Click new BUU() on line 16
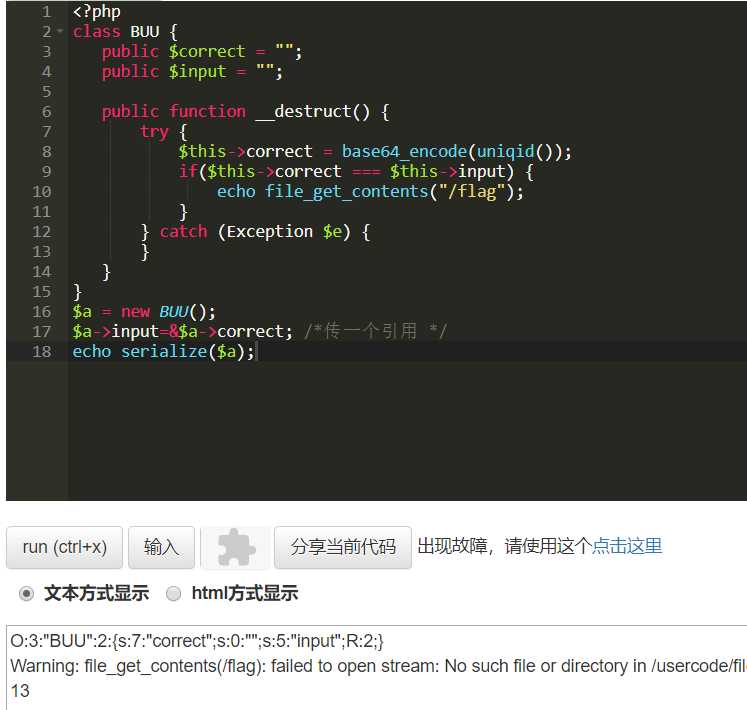 tap(169, 312)
